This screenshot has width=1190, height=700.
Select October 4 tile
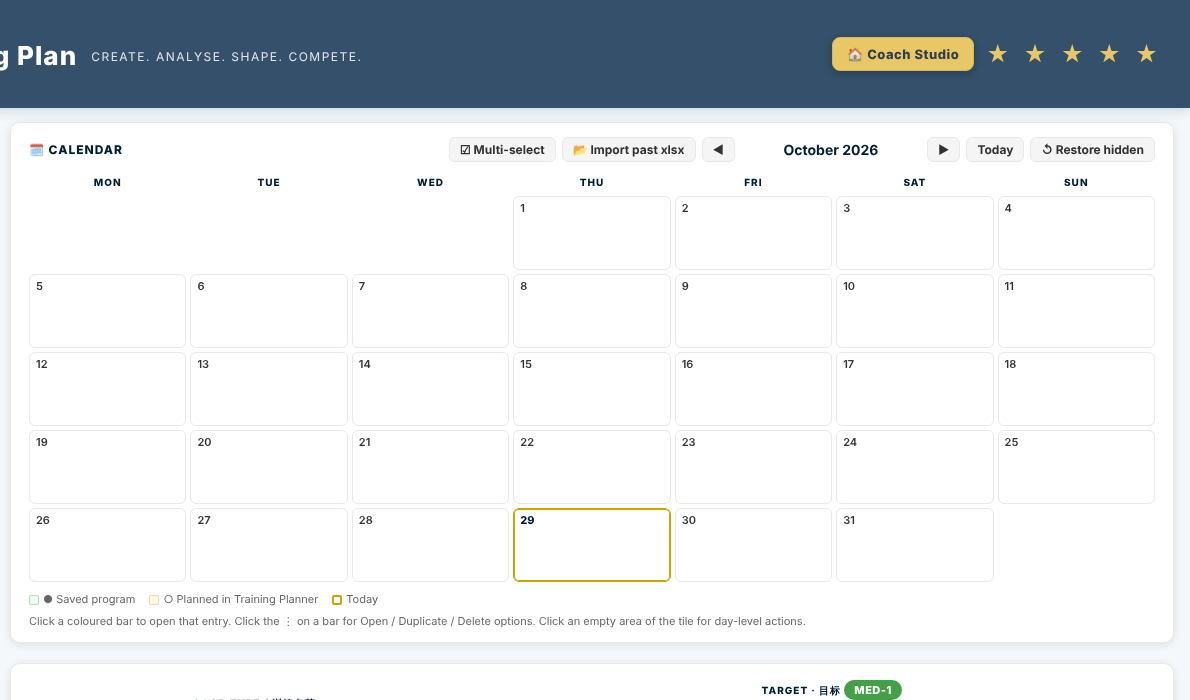pos(1076,233)
